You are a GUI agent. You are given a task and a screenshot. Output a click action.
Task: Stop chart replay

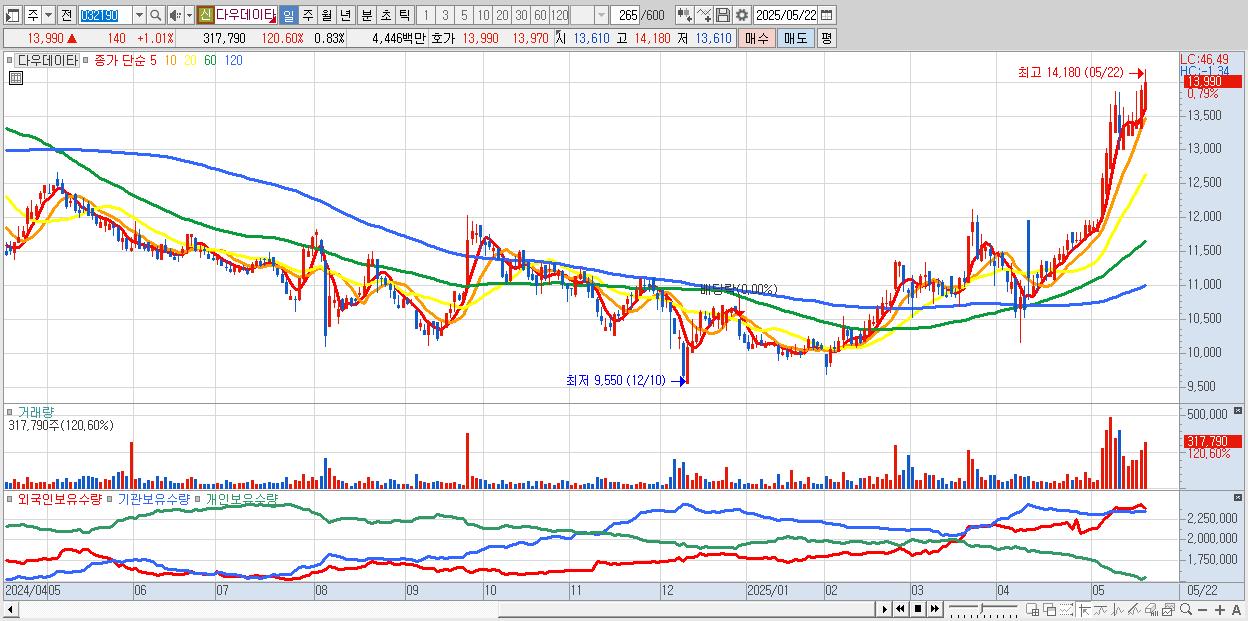(x=917, y=609)
